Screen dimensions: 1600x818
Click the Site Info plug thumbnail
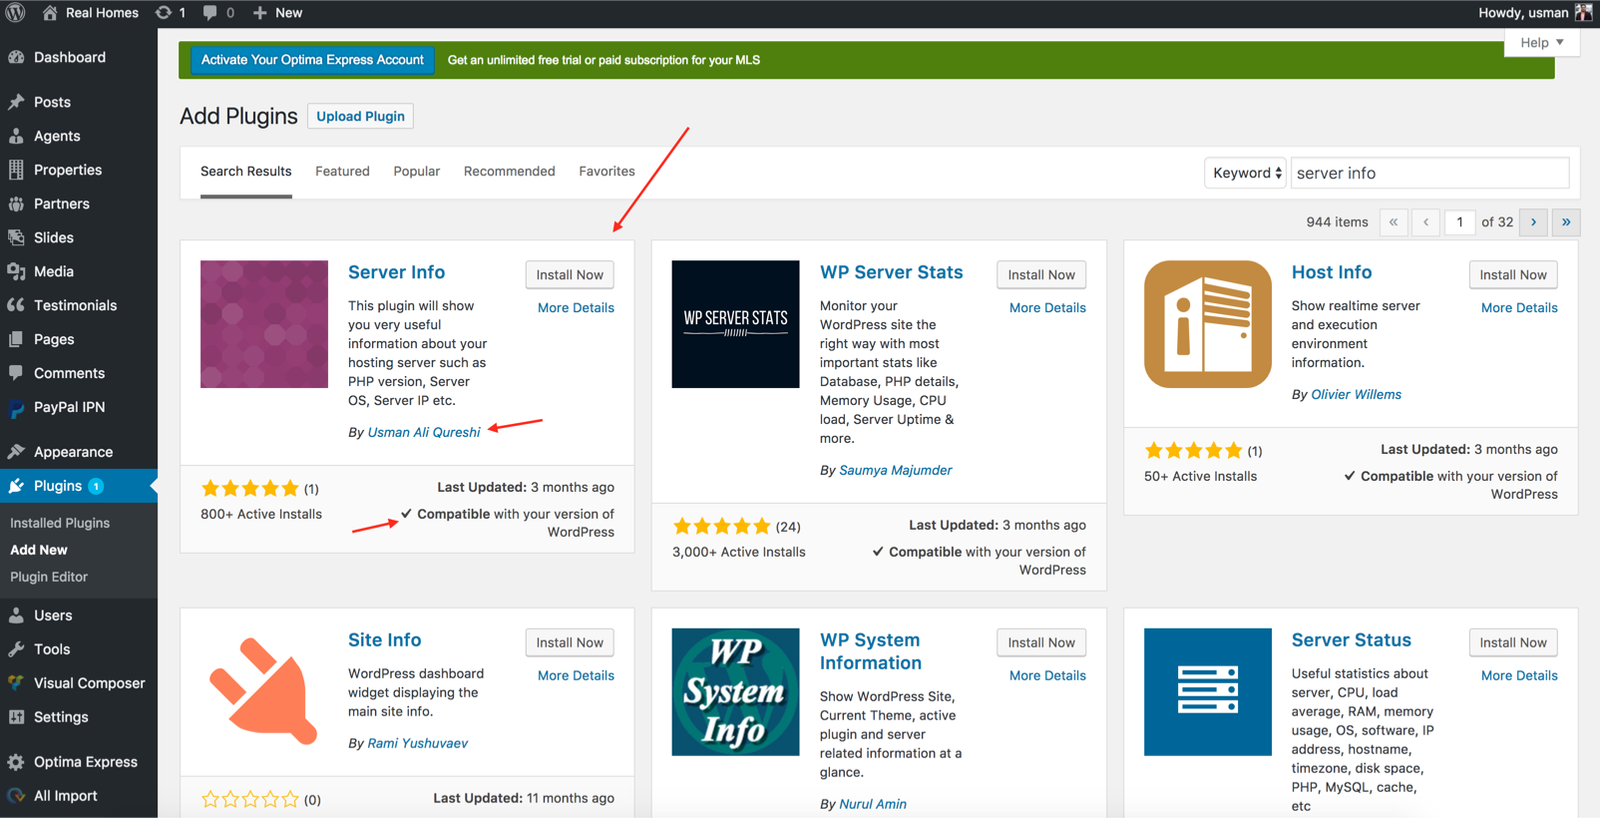pos(264,692)
